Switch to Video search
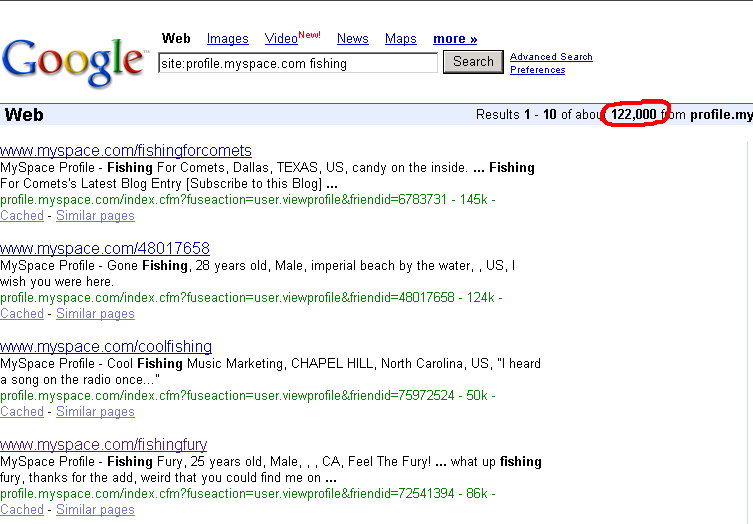This screenshot has width=753, height=524. [x=281, y=39]
